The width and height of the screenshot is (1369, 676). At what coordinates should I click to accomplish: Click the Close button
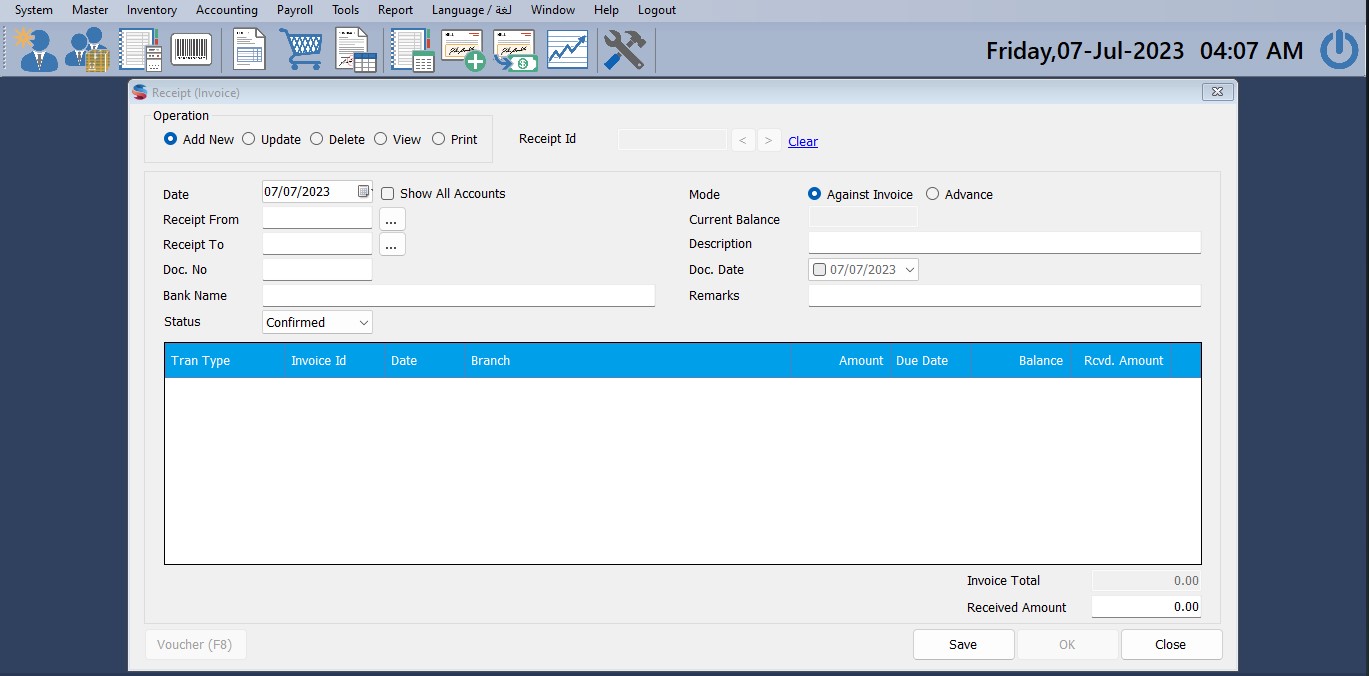[1171, 645]
